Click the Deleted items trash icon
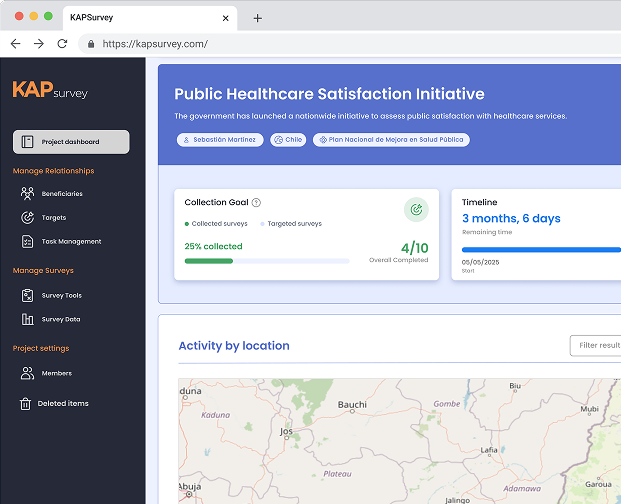This screenshot has width=621, height=504. click(25, 403)
